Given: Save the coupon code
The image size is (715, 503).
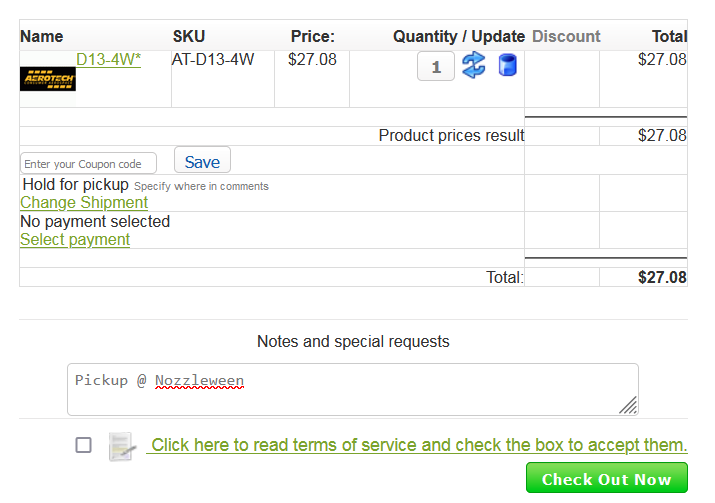Looking at the screenshot, I should coord(202,161).
